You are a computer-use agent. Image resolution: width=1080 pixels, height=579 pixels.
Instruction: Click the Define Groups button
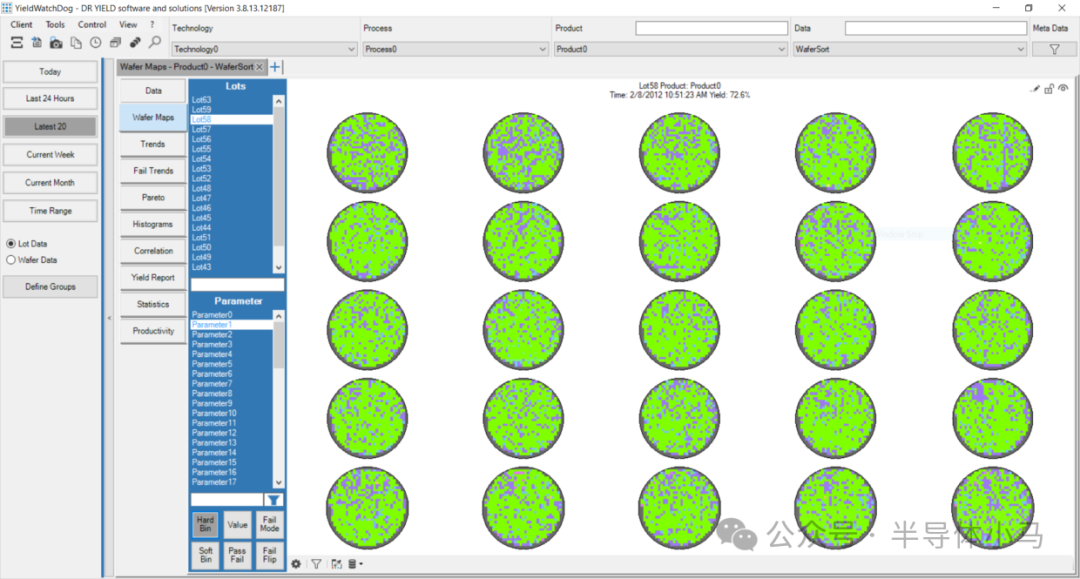(x=50, y=287)
